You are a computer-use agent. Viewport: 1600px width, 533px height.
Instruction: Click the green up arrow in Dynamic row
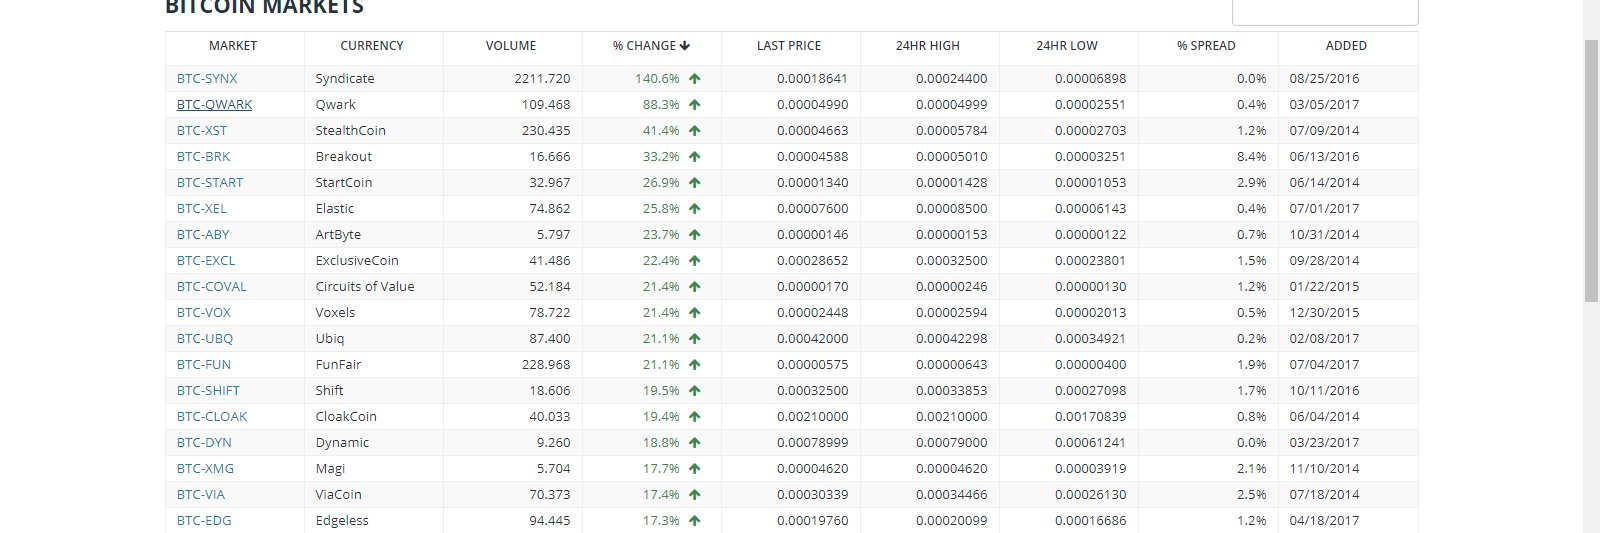point(694,442)
